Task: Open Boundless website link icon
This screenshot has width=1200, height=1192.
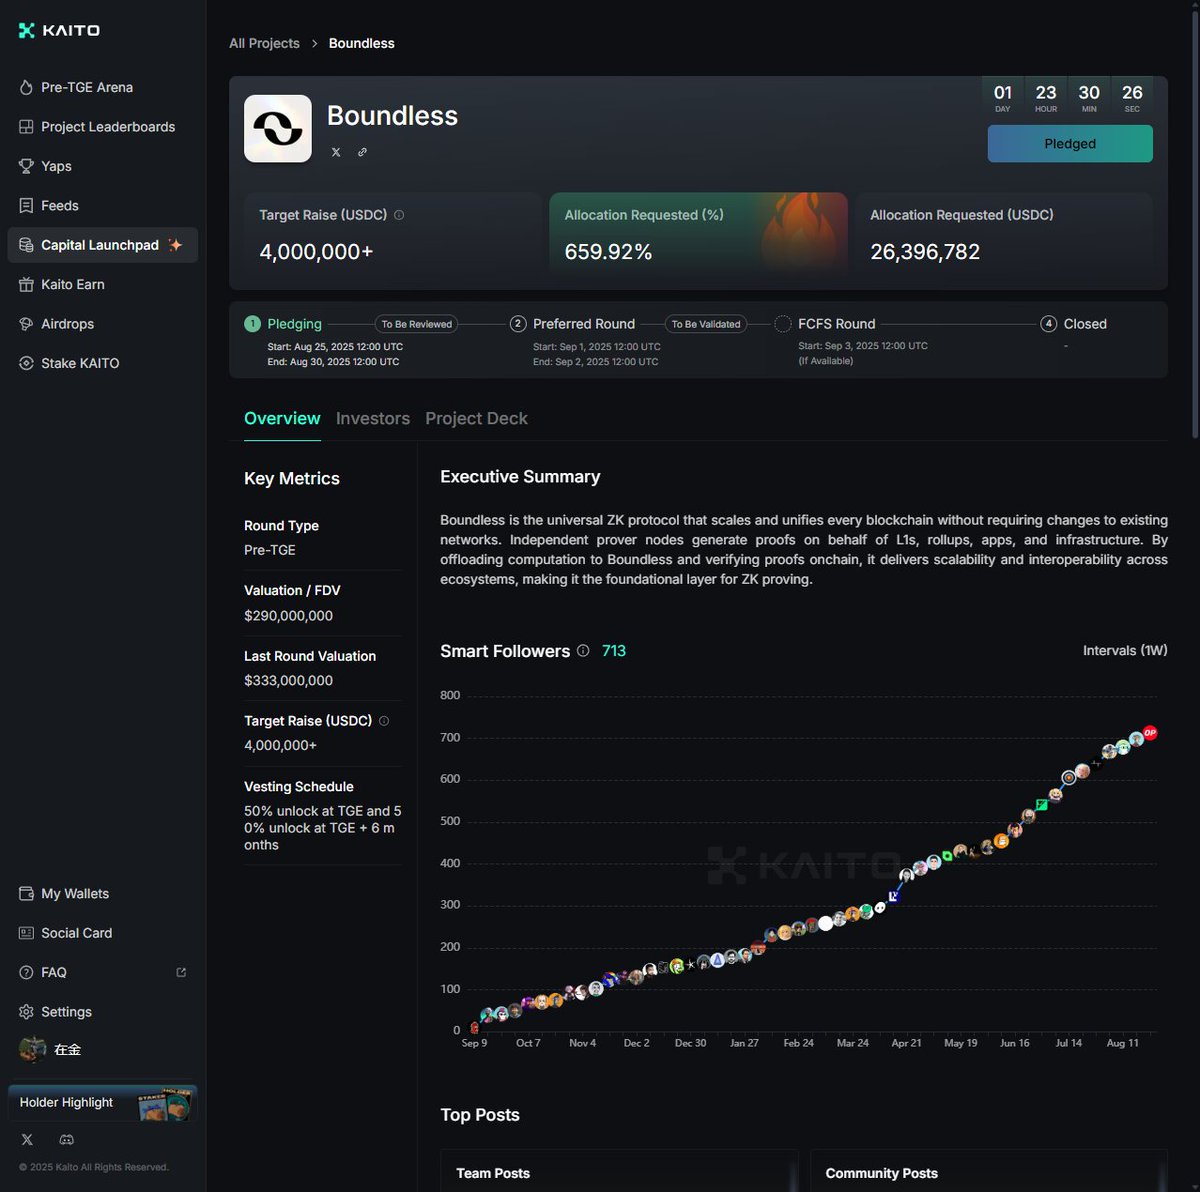Action: point(362,152)
